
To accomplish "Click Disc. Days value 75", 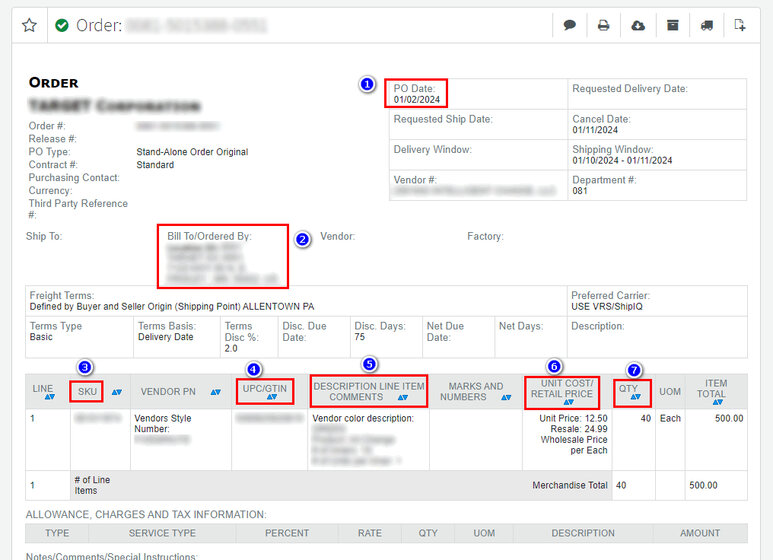I will pyautogui.click(x=360, y=337).
